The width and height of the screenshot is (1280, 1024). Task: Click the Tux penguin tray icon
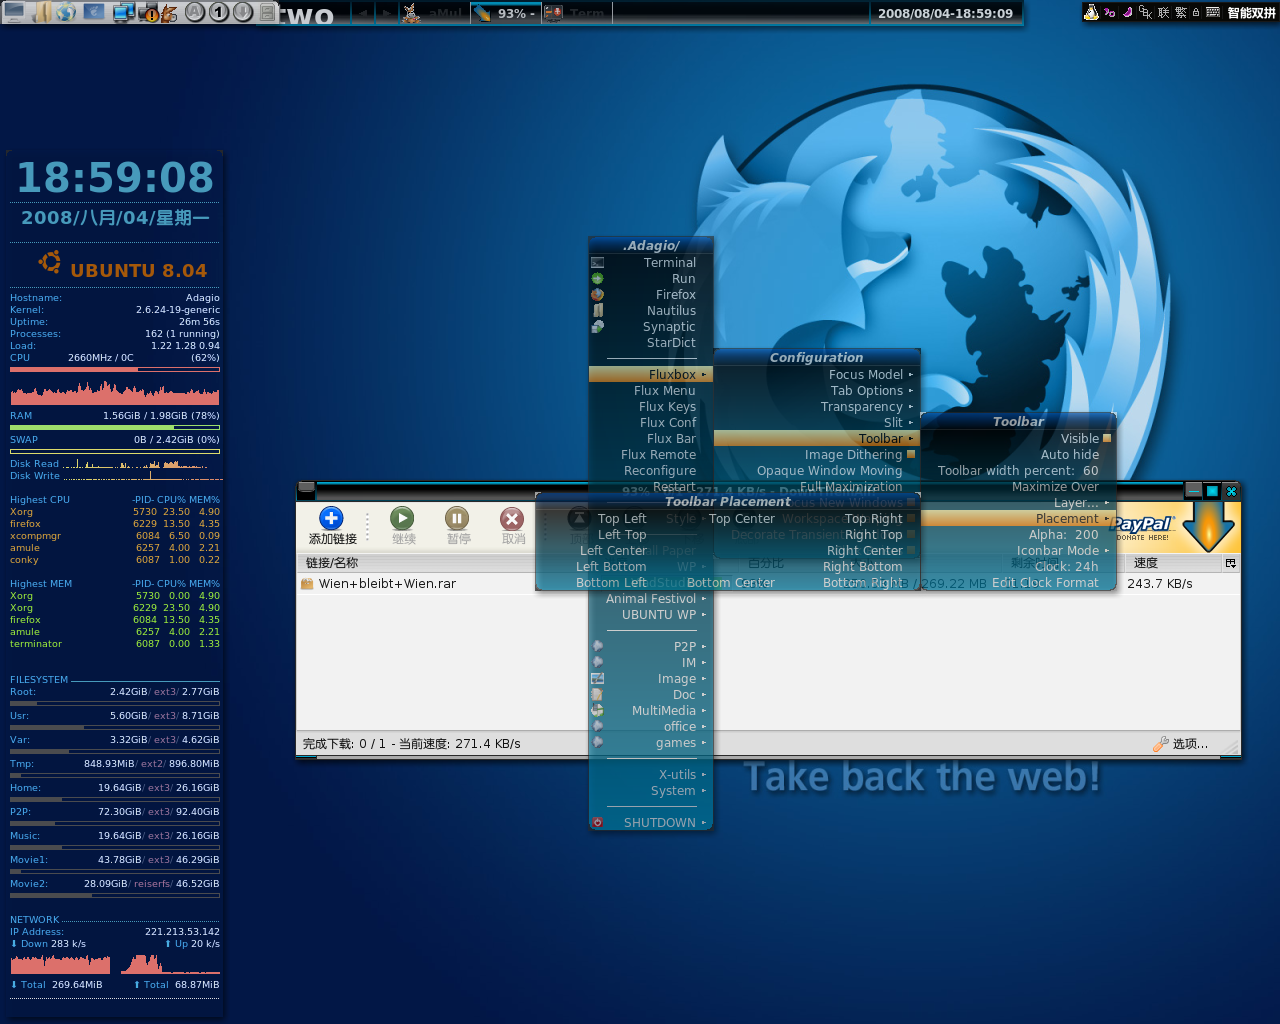[1091, 12]
